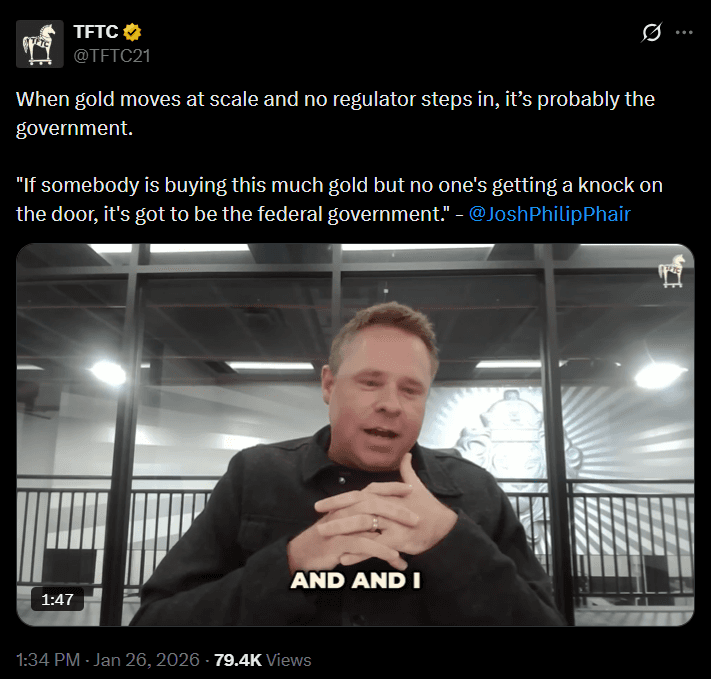Viewport: 711px width, 679px height.
Task: Click the TFTC horse watermark in the video
Action: 671,271
